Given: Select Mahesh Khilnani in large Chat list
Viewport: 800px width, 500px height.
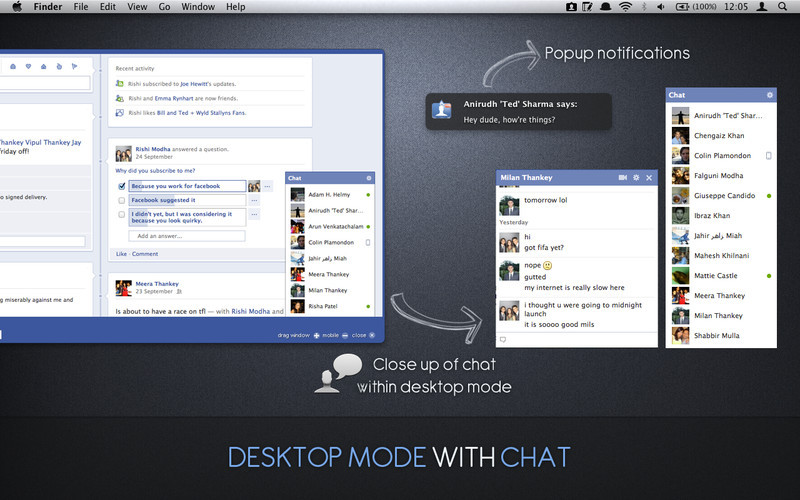Looking at the screenshot, I should 721,256.
